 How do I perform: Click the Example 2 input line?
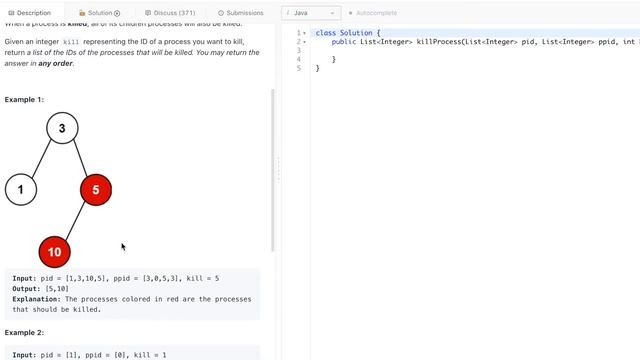tap(89, 355)
